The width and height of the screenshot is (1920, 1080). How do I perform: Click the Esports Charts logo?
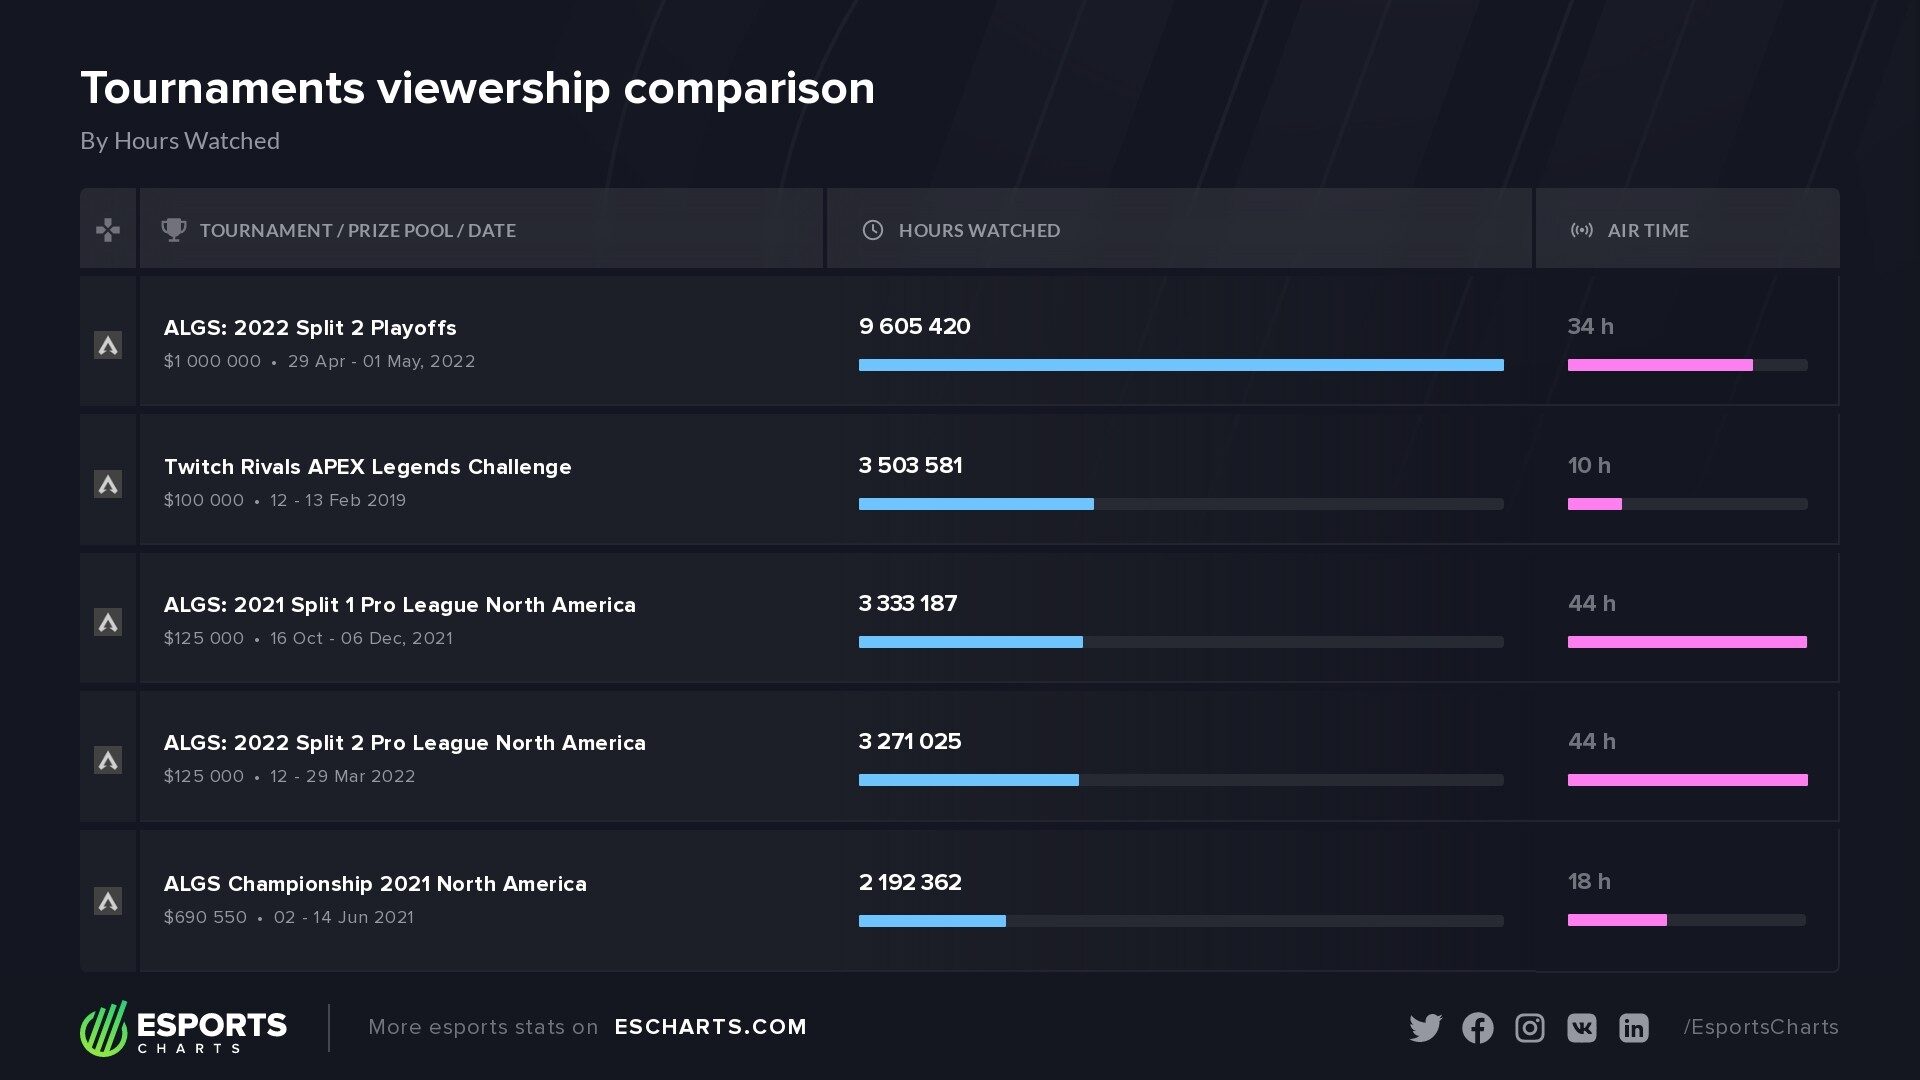point(184,1028)
